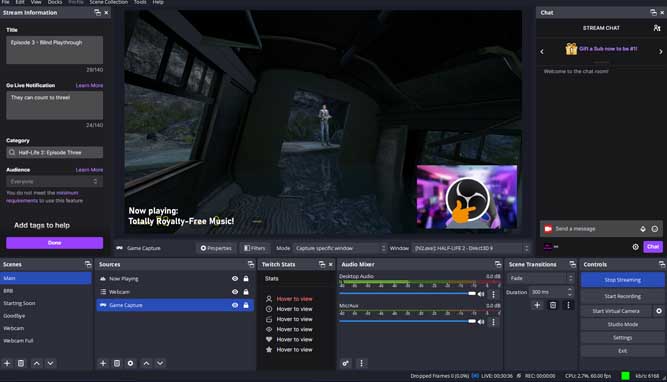Open the audio mixer advanced settings gear
Viewport: 667px width, 382px height.
(x=345, y=363)
